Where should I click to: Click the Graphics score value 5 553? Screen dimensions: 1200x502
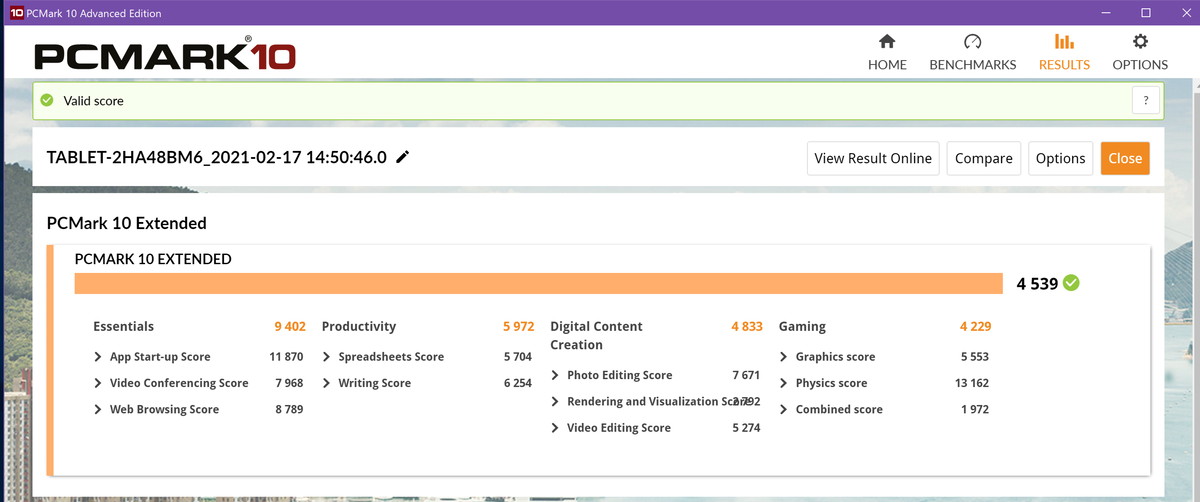(974, 357)
